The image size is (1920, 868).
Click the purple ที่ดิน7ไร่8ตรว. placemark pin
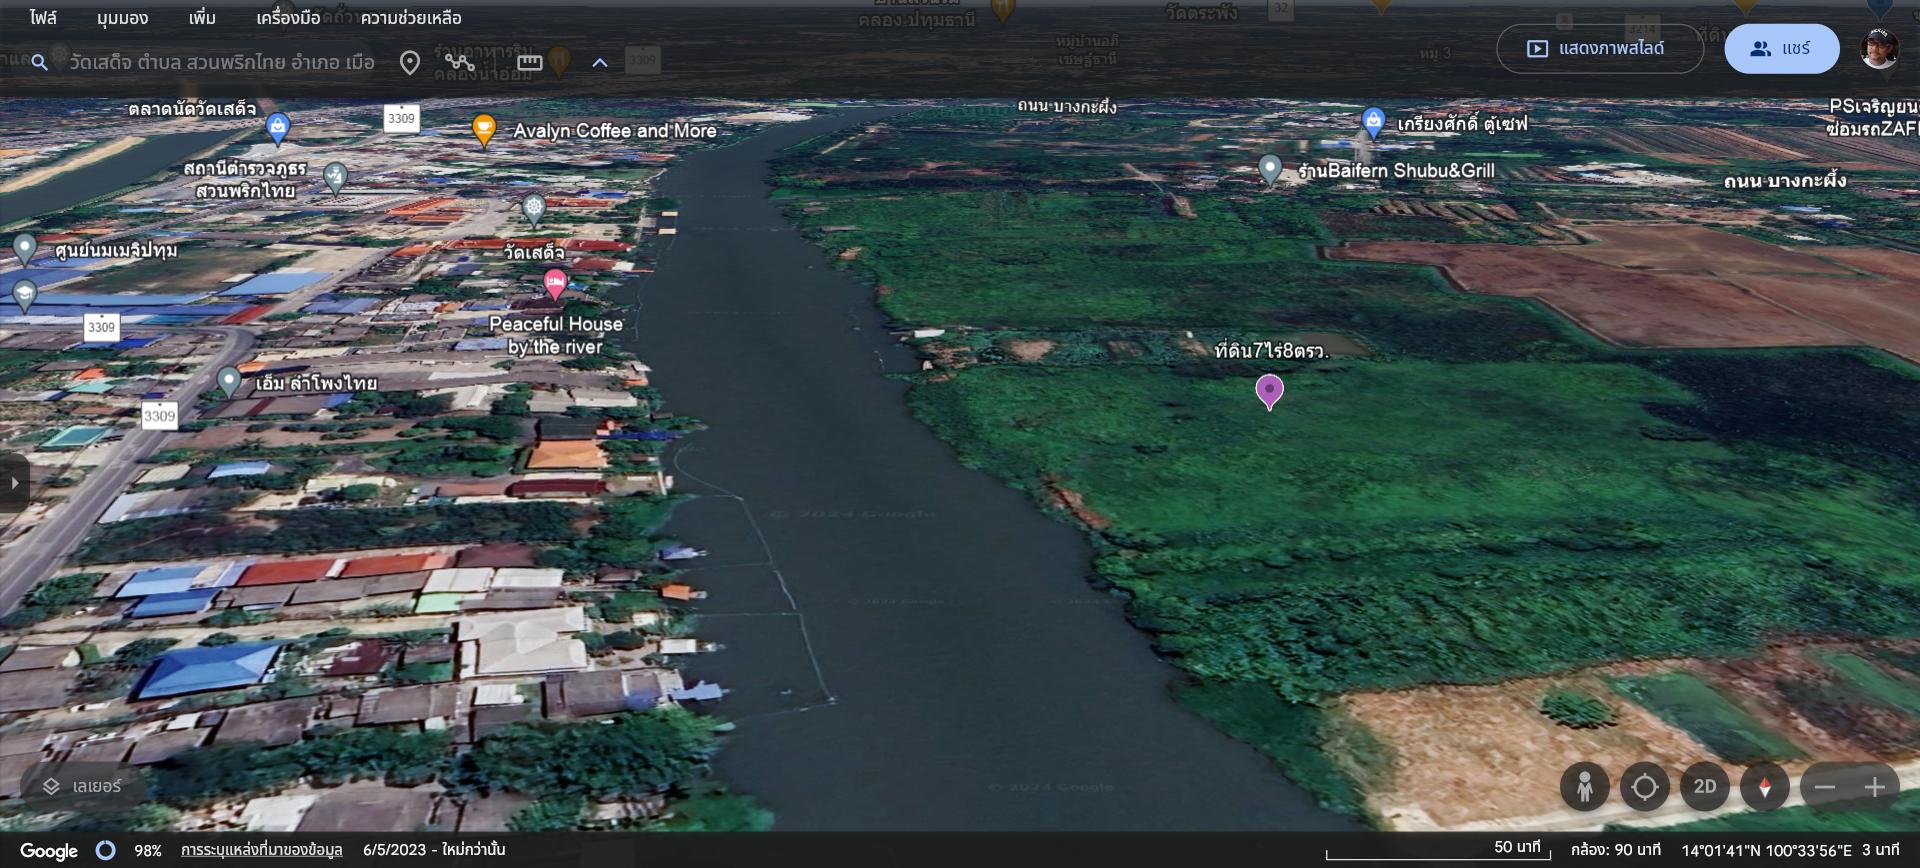point(1269,390)
